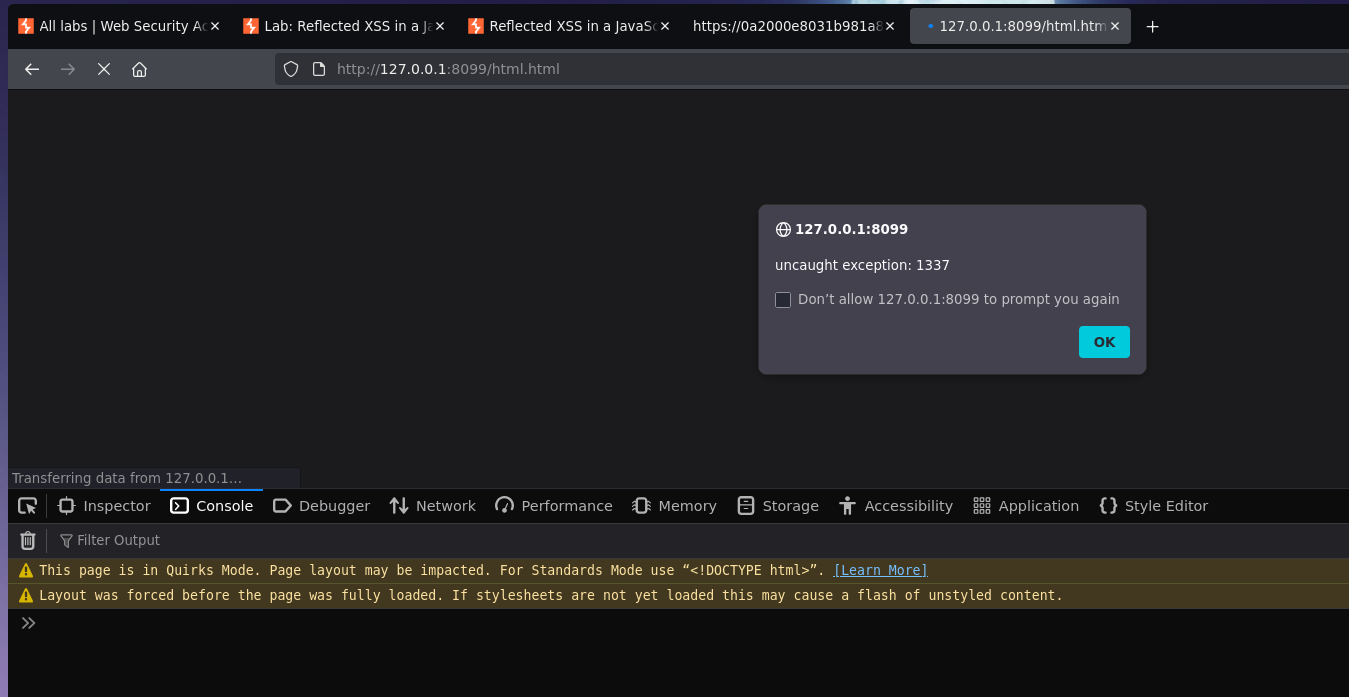The height and width of the screenshot is (697, 1349).
Task: Open the Performance panel
Action: click(x=553, y=506)
